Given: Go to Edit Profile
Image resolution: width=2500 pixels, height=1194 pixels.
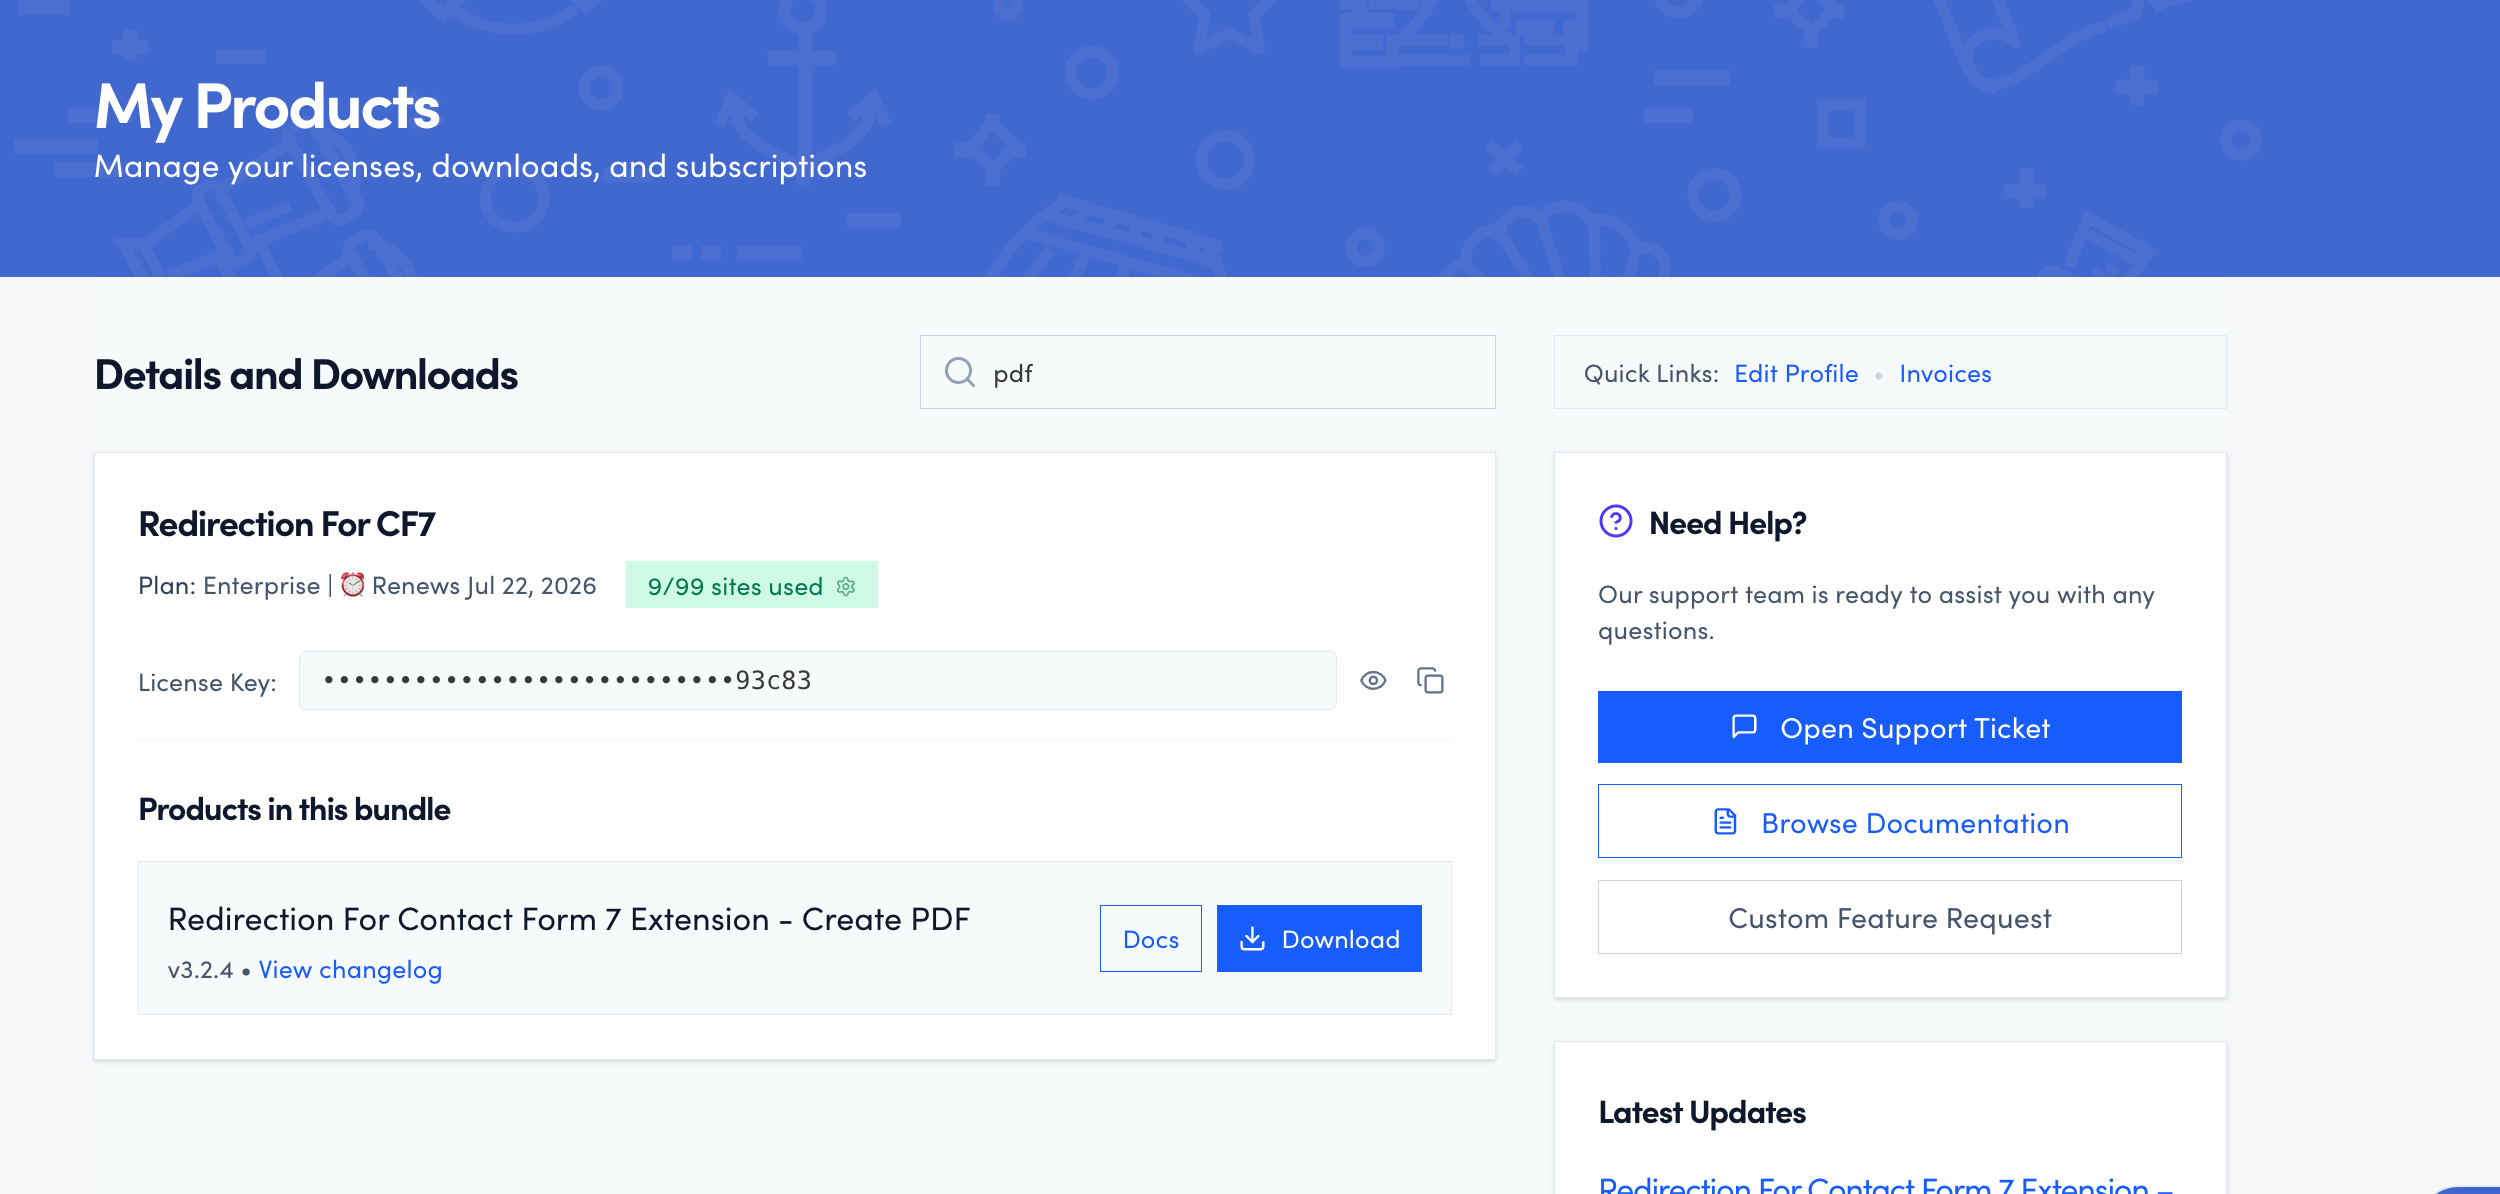Looking at the screenshot, I should tap(1796, 374).
